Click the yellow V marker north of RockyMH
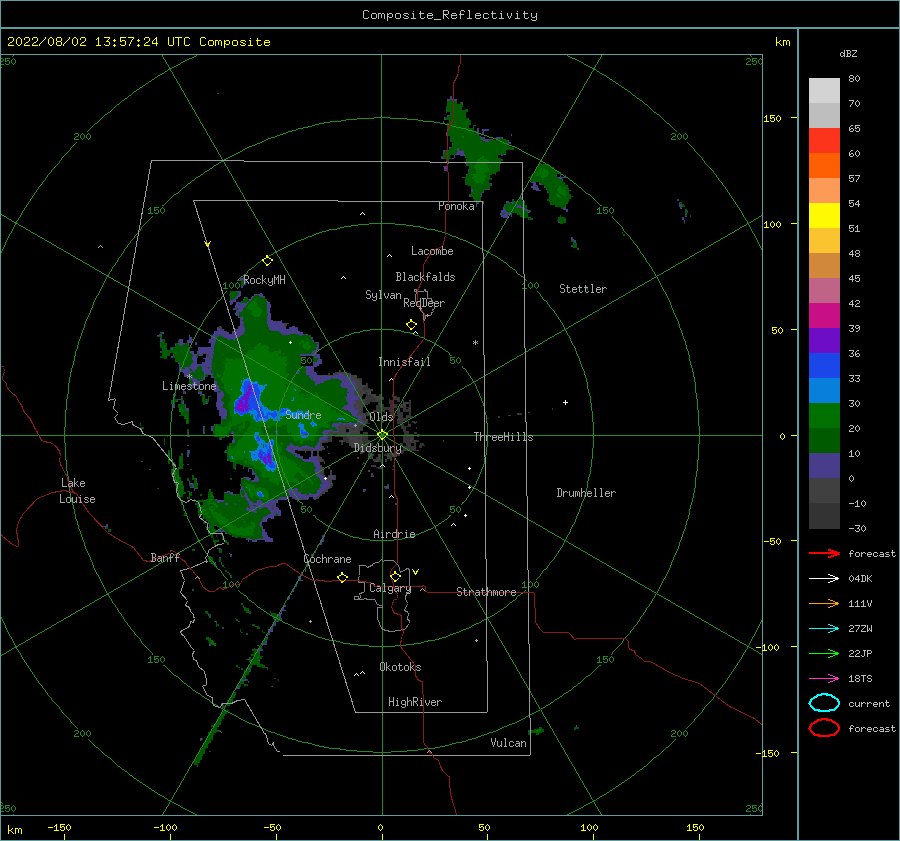The image size is (900, 841). pyautogui.click(x=207, y=244)
